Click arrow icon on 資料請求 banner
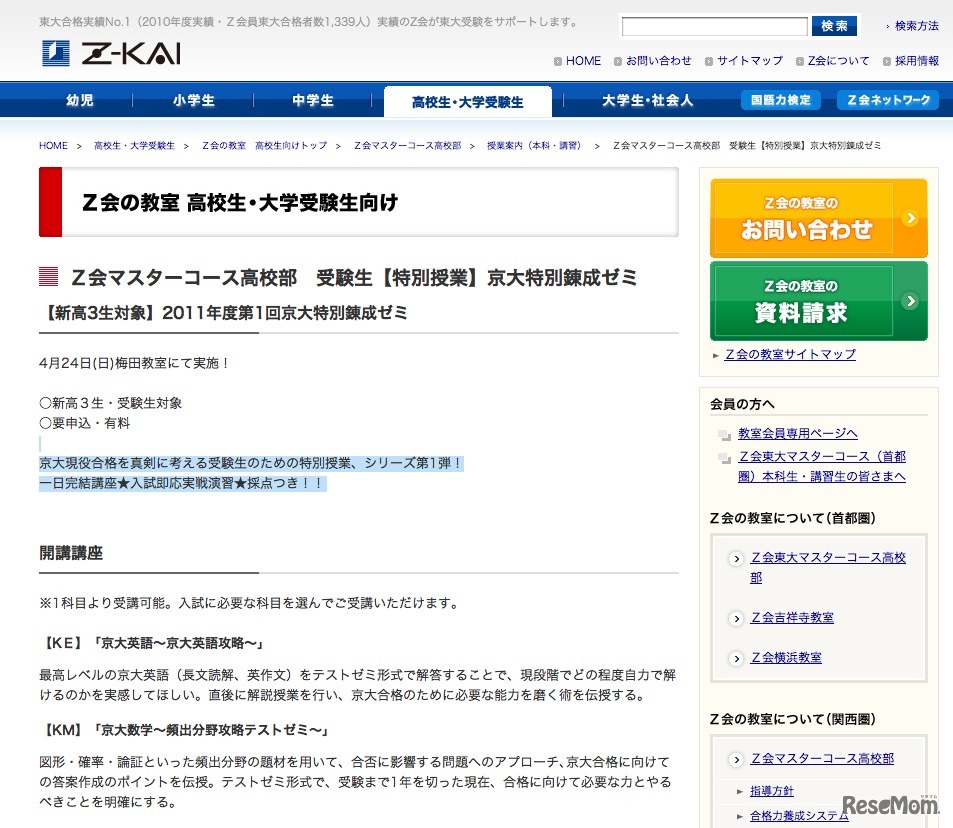This screenshot has width=953, height=828. tap(910, 301)
